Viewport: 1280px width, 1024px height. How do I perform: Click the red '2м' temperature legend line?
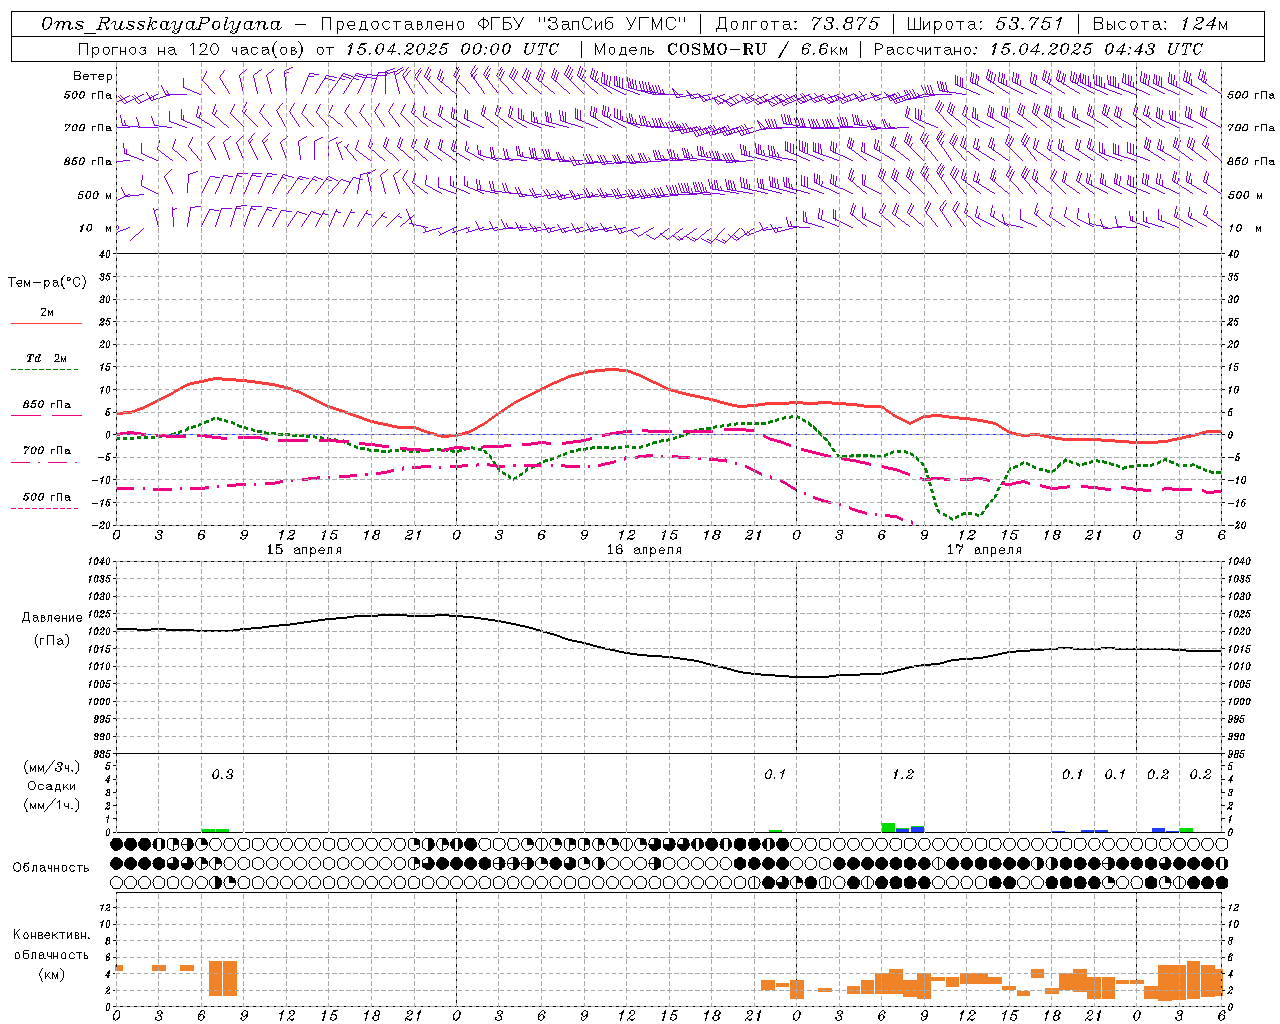(46, 323)
